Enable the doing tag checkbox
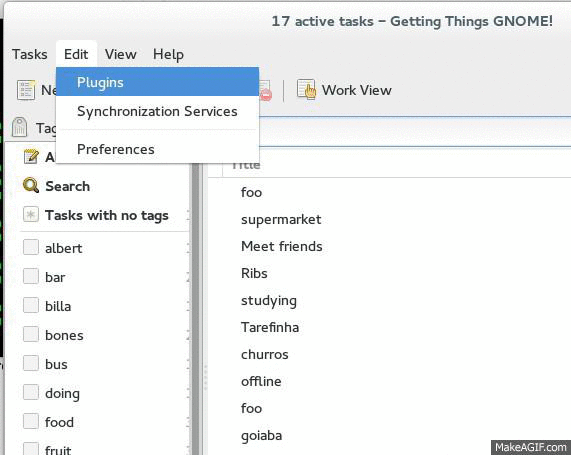571x455 pixels. [31, 392]
